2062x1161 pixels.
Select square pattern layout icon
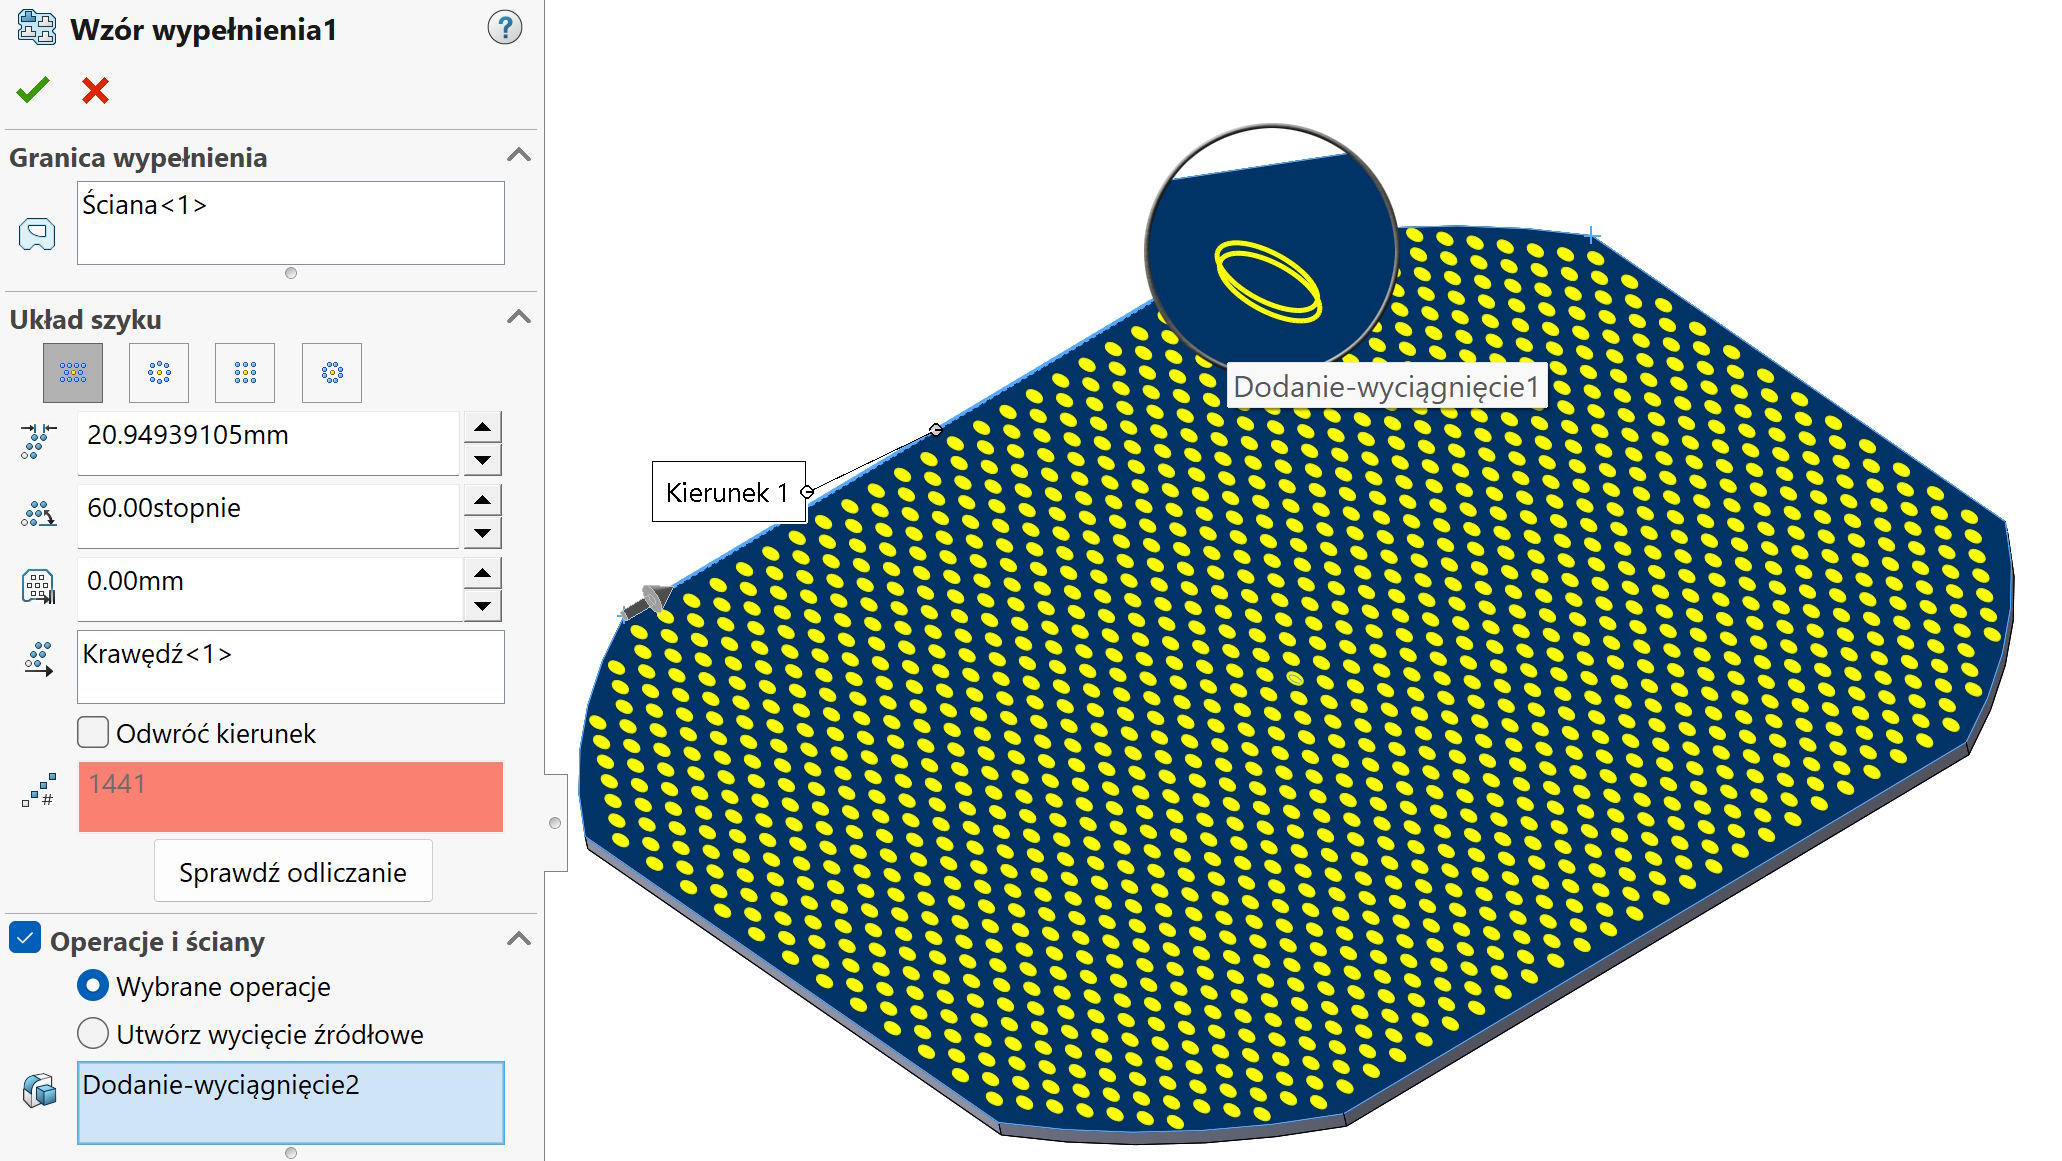click(245, 373)
